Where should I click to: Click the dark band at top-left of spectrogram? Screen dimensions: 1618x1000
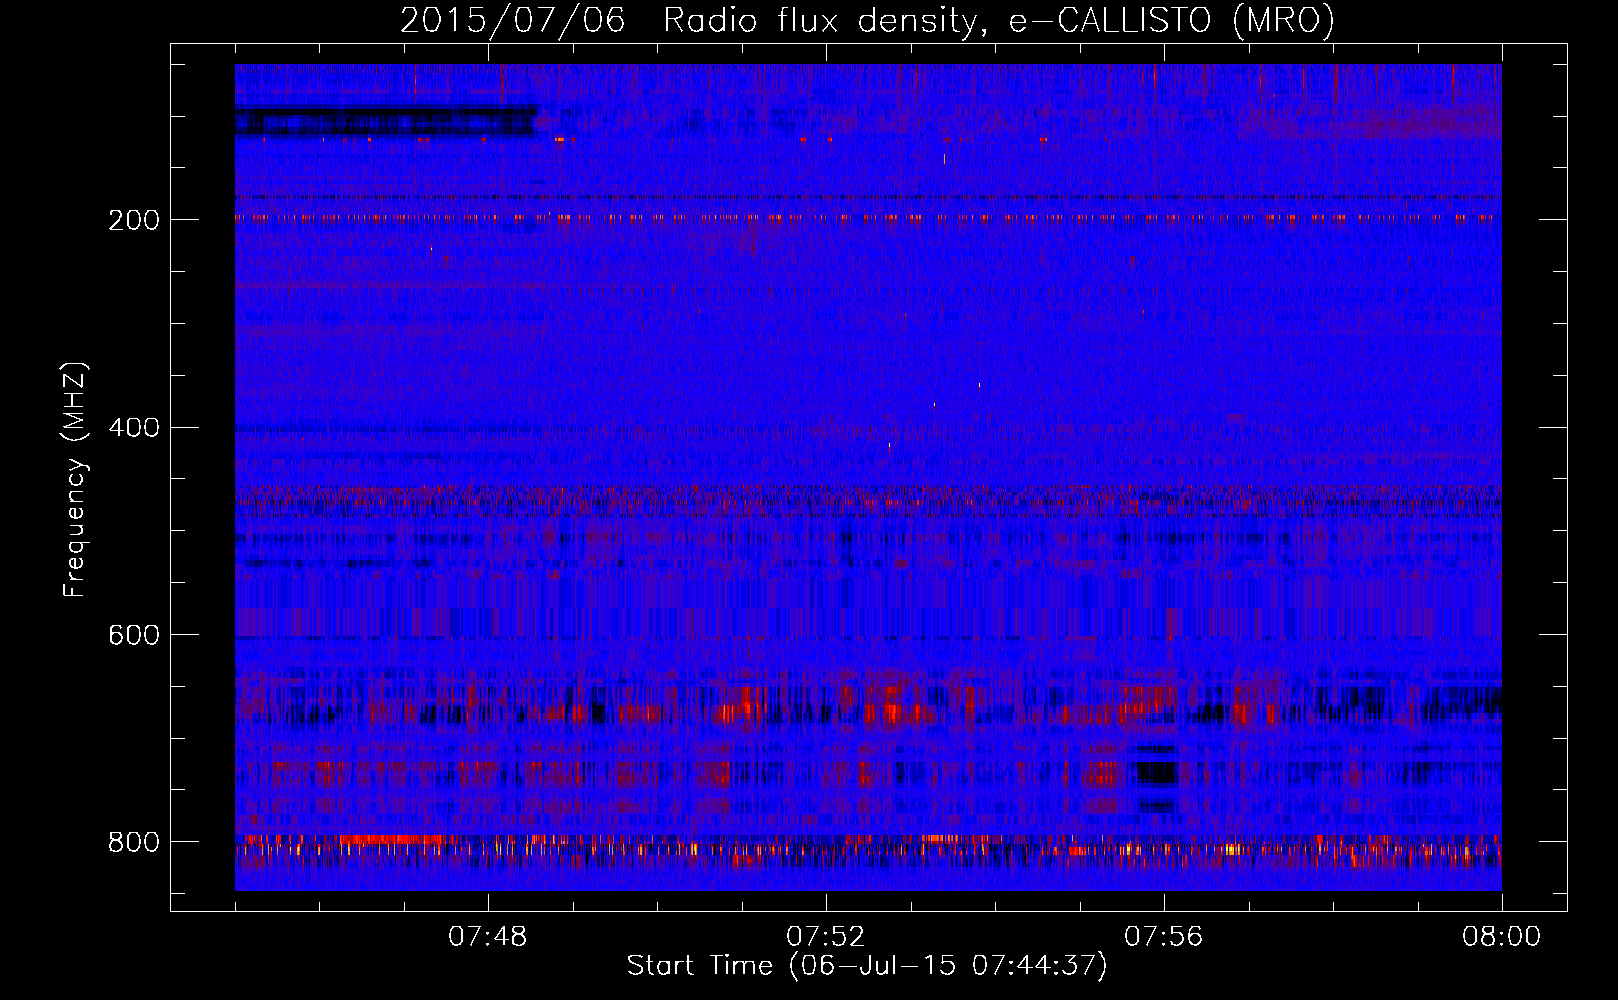386,121
